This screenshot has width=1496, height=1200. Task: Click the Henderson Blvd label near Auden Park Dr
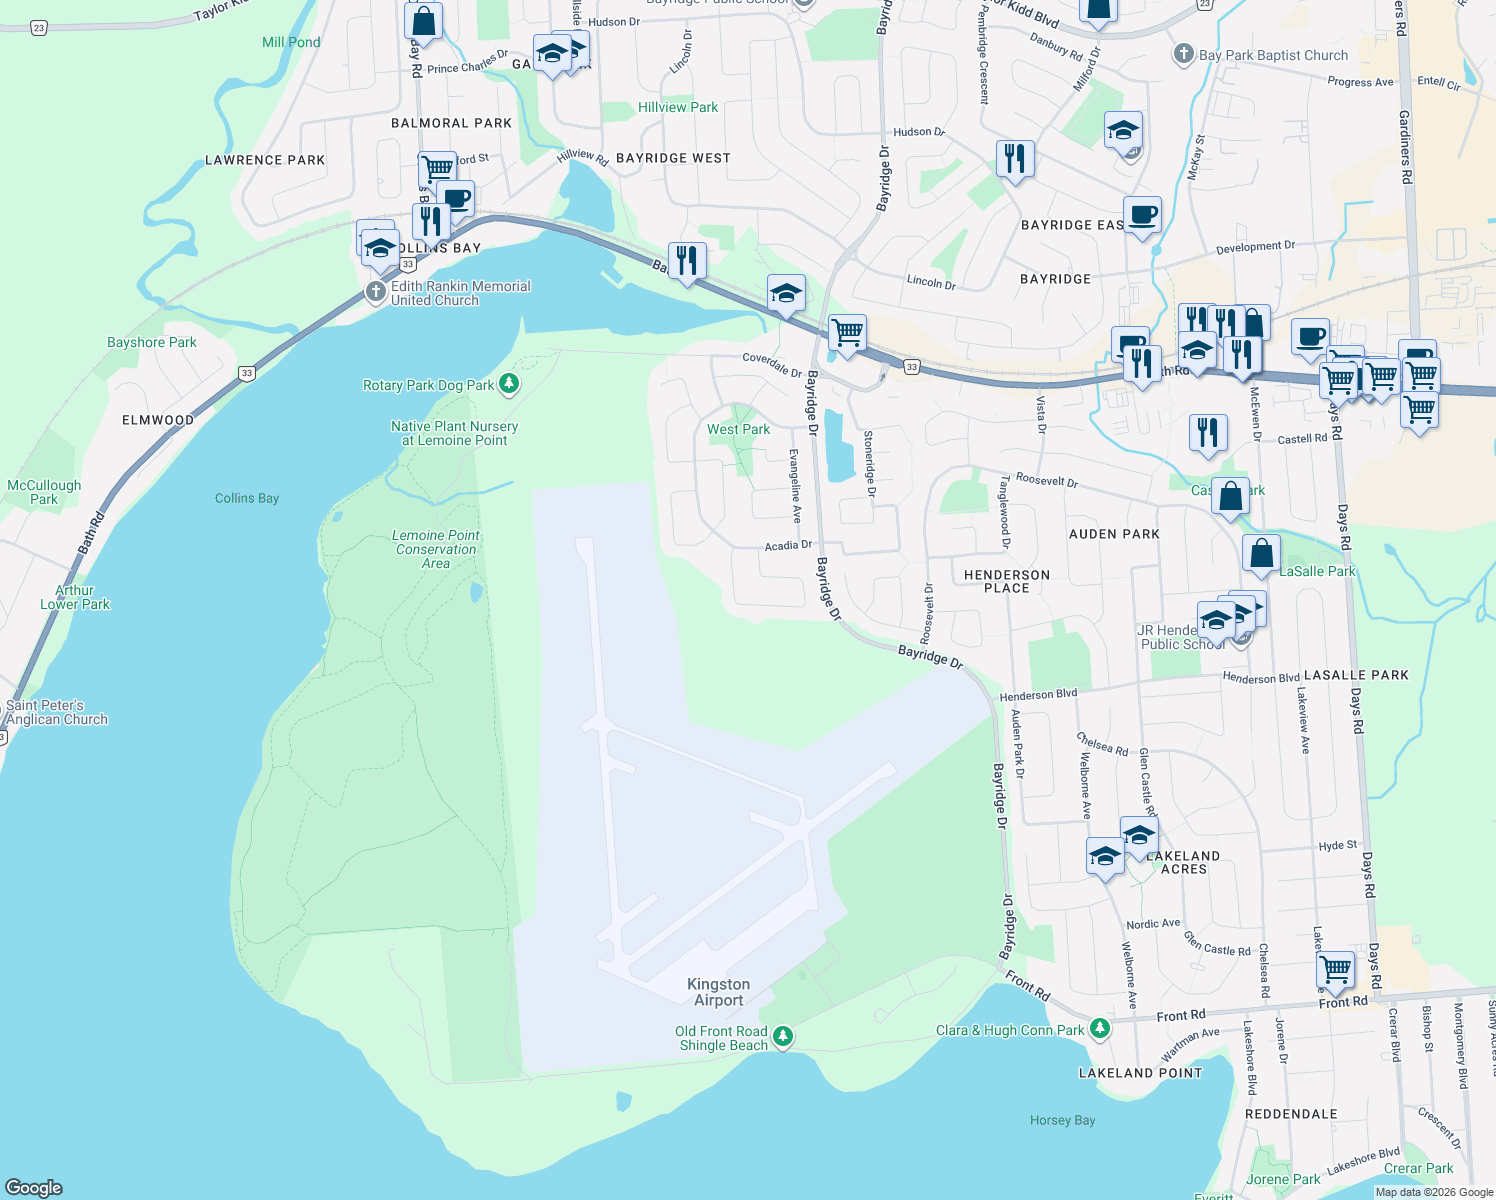click(1038, 695)
